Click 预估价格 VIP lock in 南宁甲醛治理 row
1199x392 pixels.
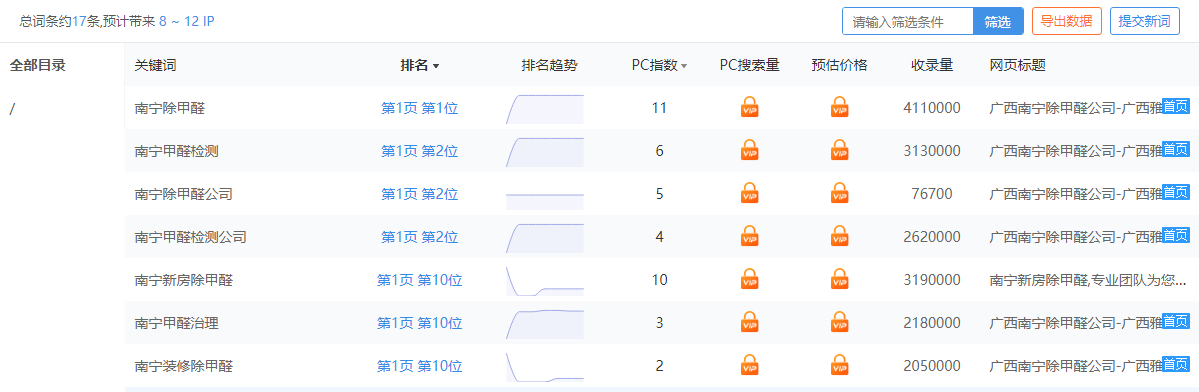(x=840, y=322)
